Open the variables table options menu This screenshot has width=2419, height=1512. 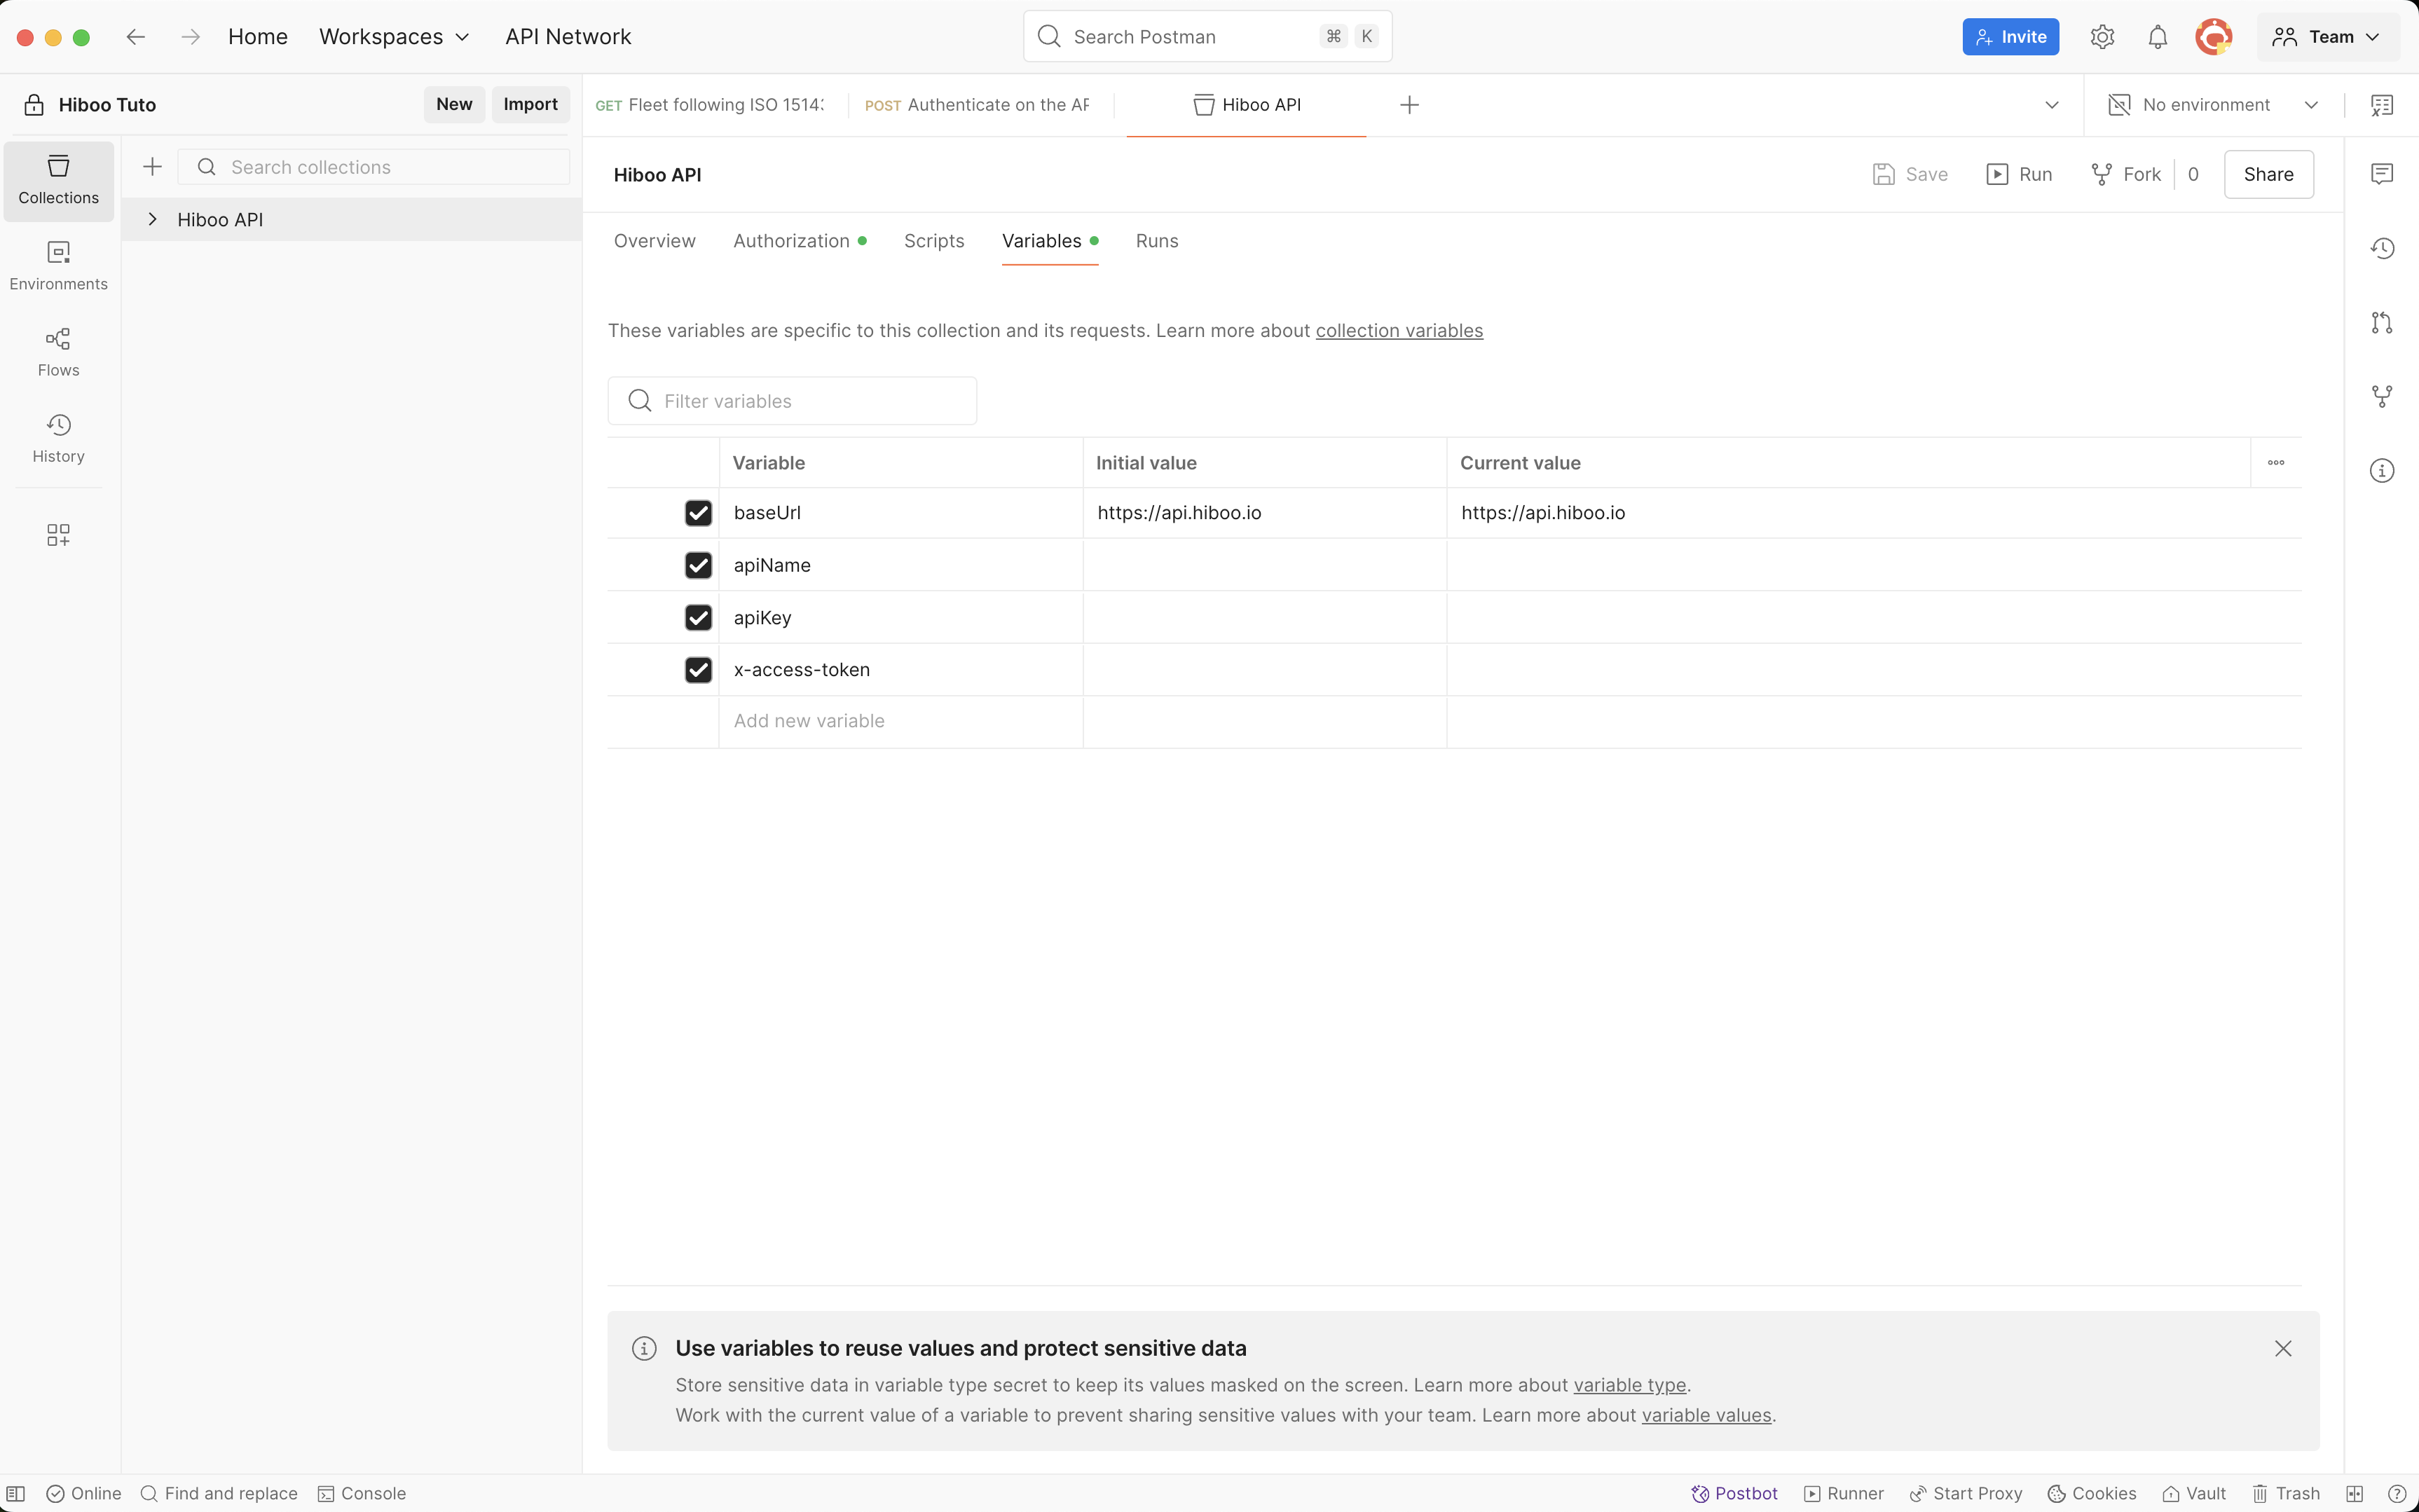coord(2276,463)
